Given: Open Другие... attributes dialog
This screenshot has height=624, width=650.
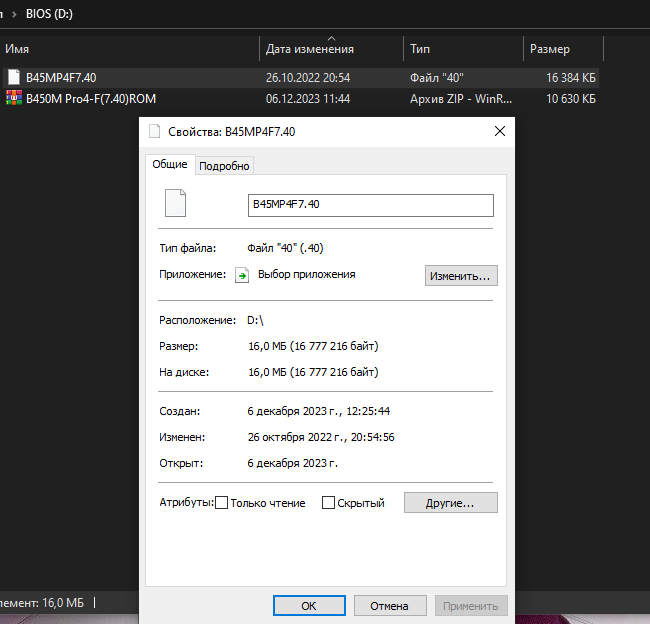Looking at the screenshot, I should click(x=451, y=503).
